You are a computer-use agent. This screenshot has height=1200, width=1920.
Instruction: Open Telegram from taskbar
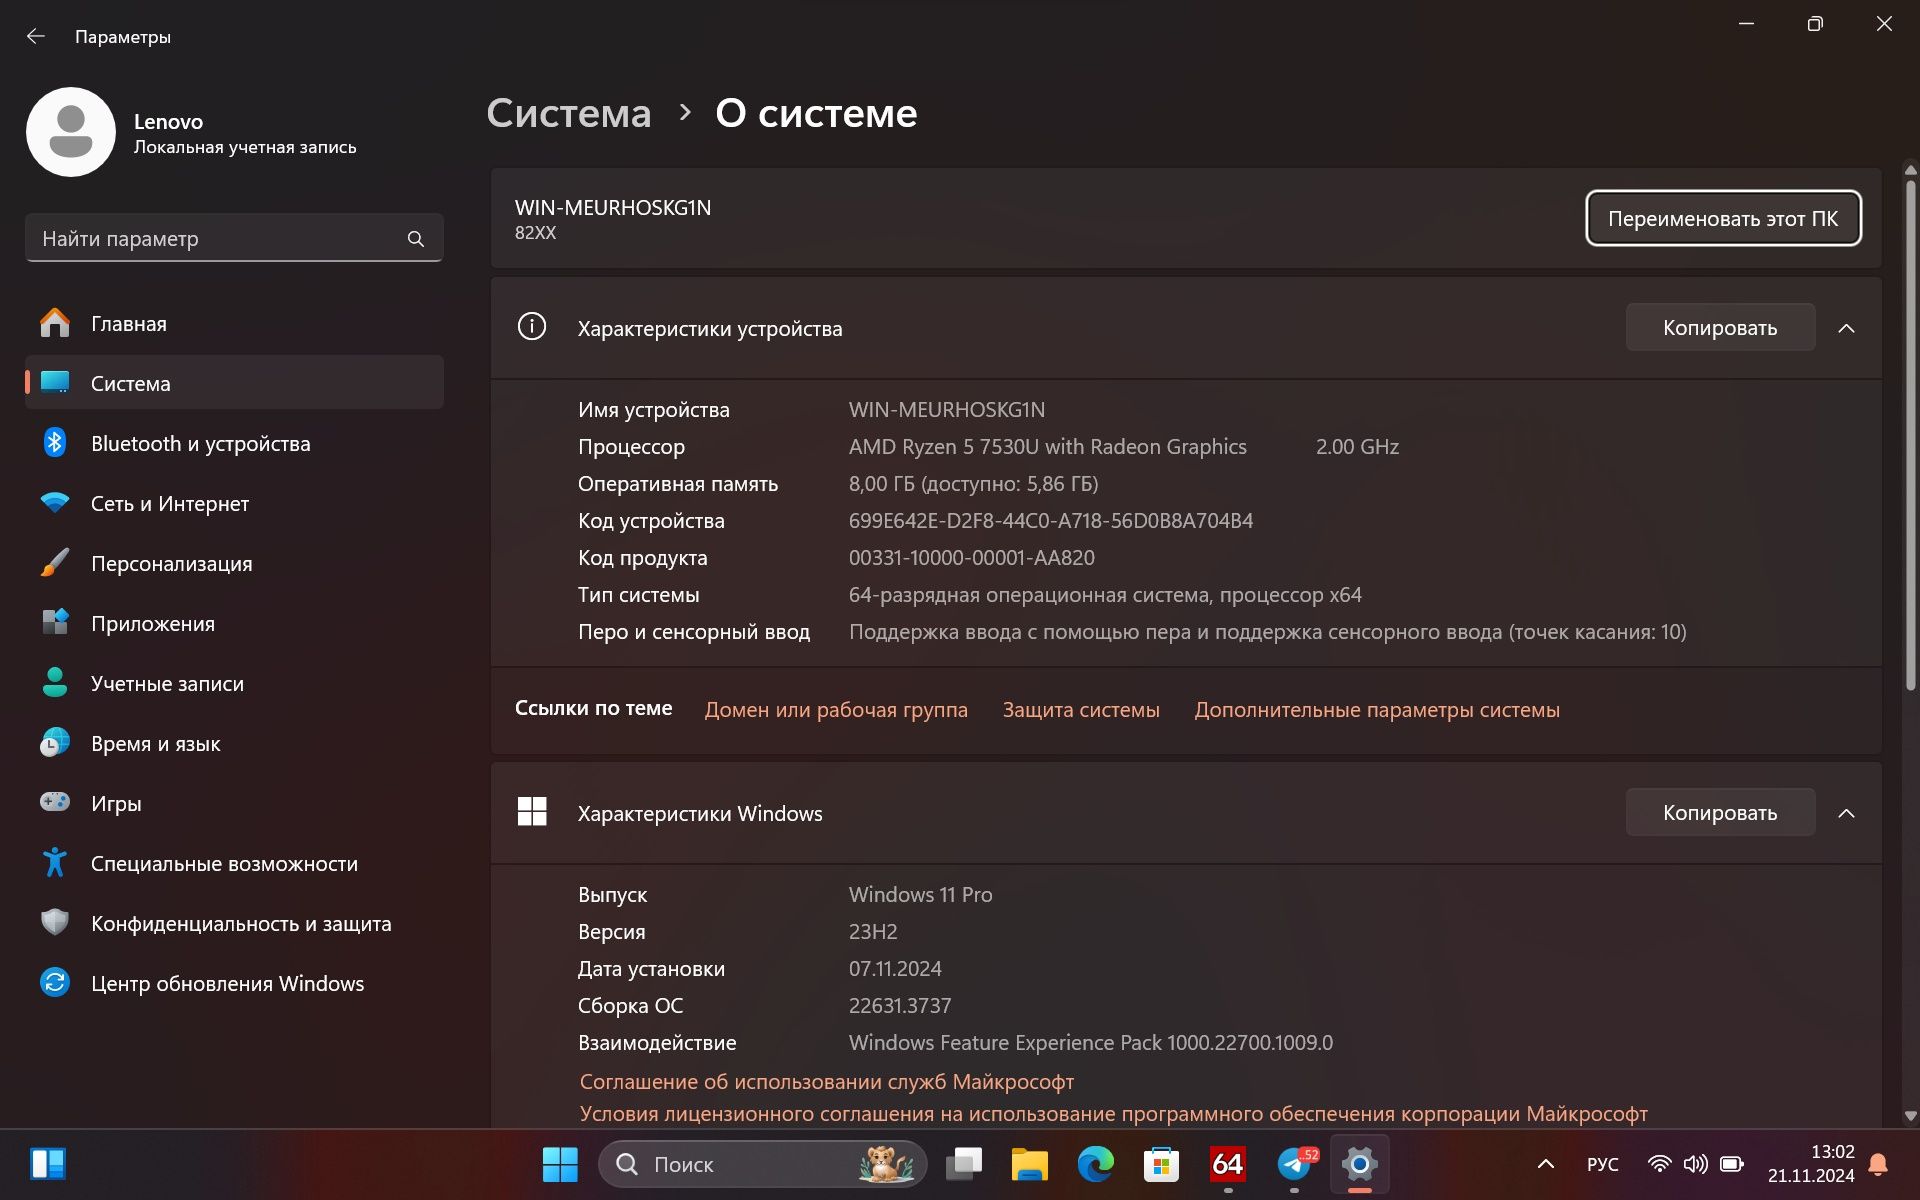[x=1295, y=1164]
